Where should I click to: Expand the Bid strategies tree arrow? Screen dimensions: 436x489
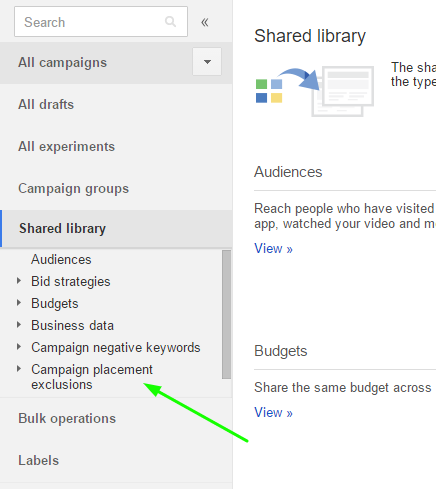point(19,281)
